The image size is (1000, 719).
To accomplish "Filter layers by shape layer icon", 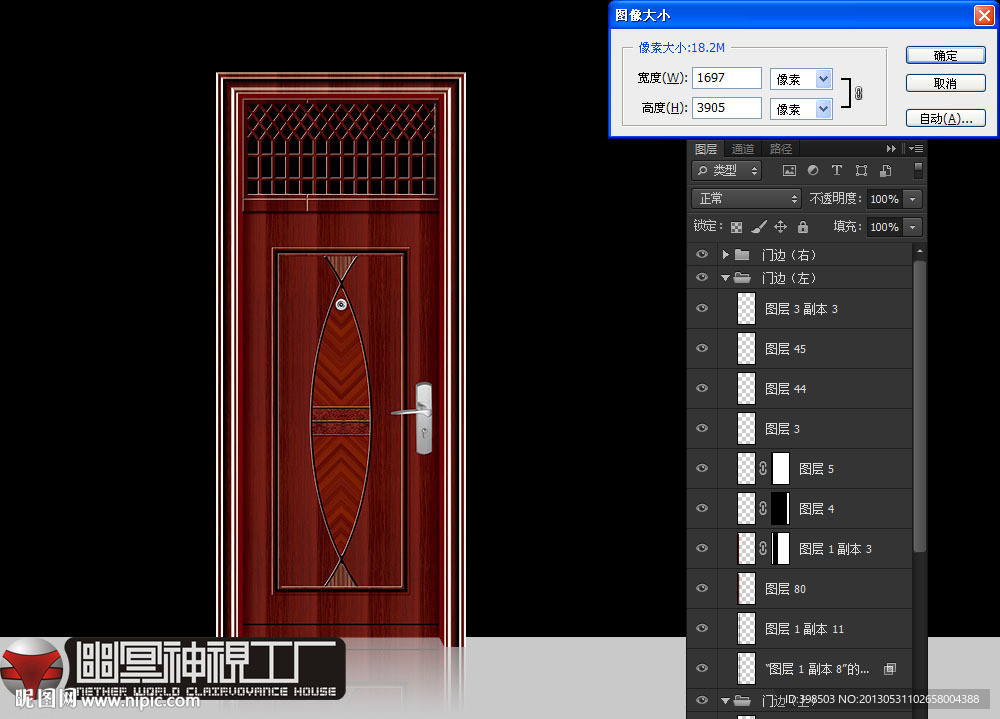I will coord(862,170).
